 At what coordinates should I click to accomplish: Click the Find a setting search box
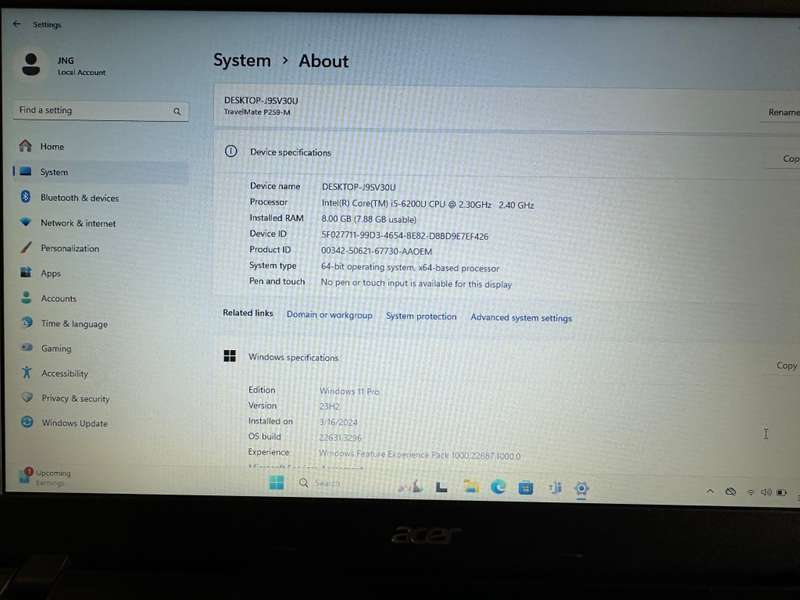click(101, 111)
